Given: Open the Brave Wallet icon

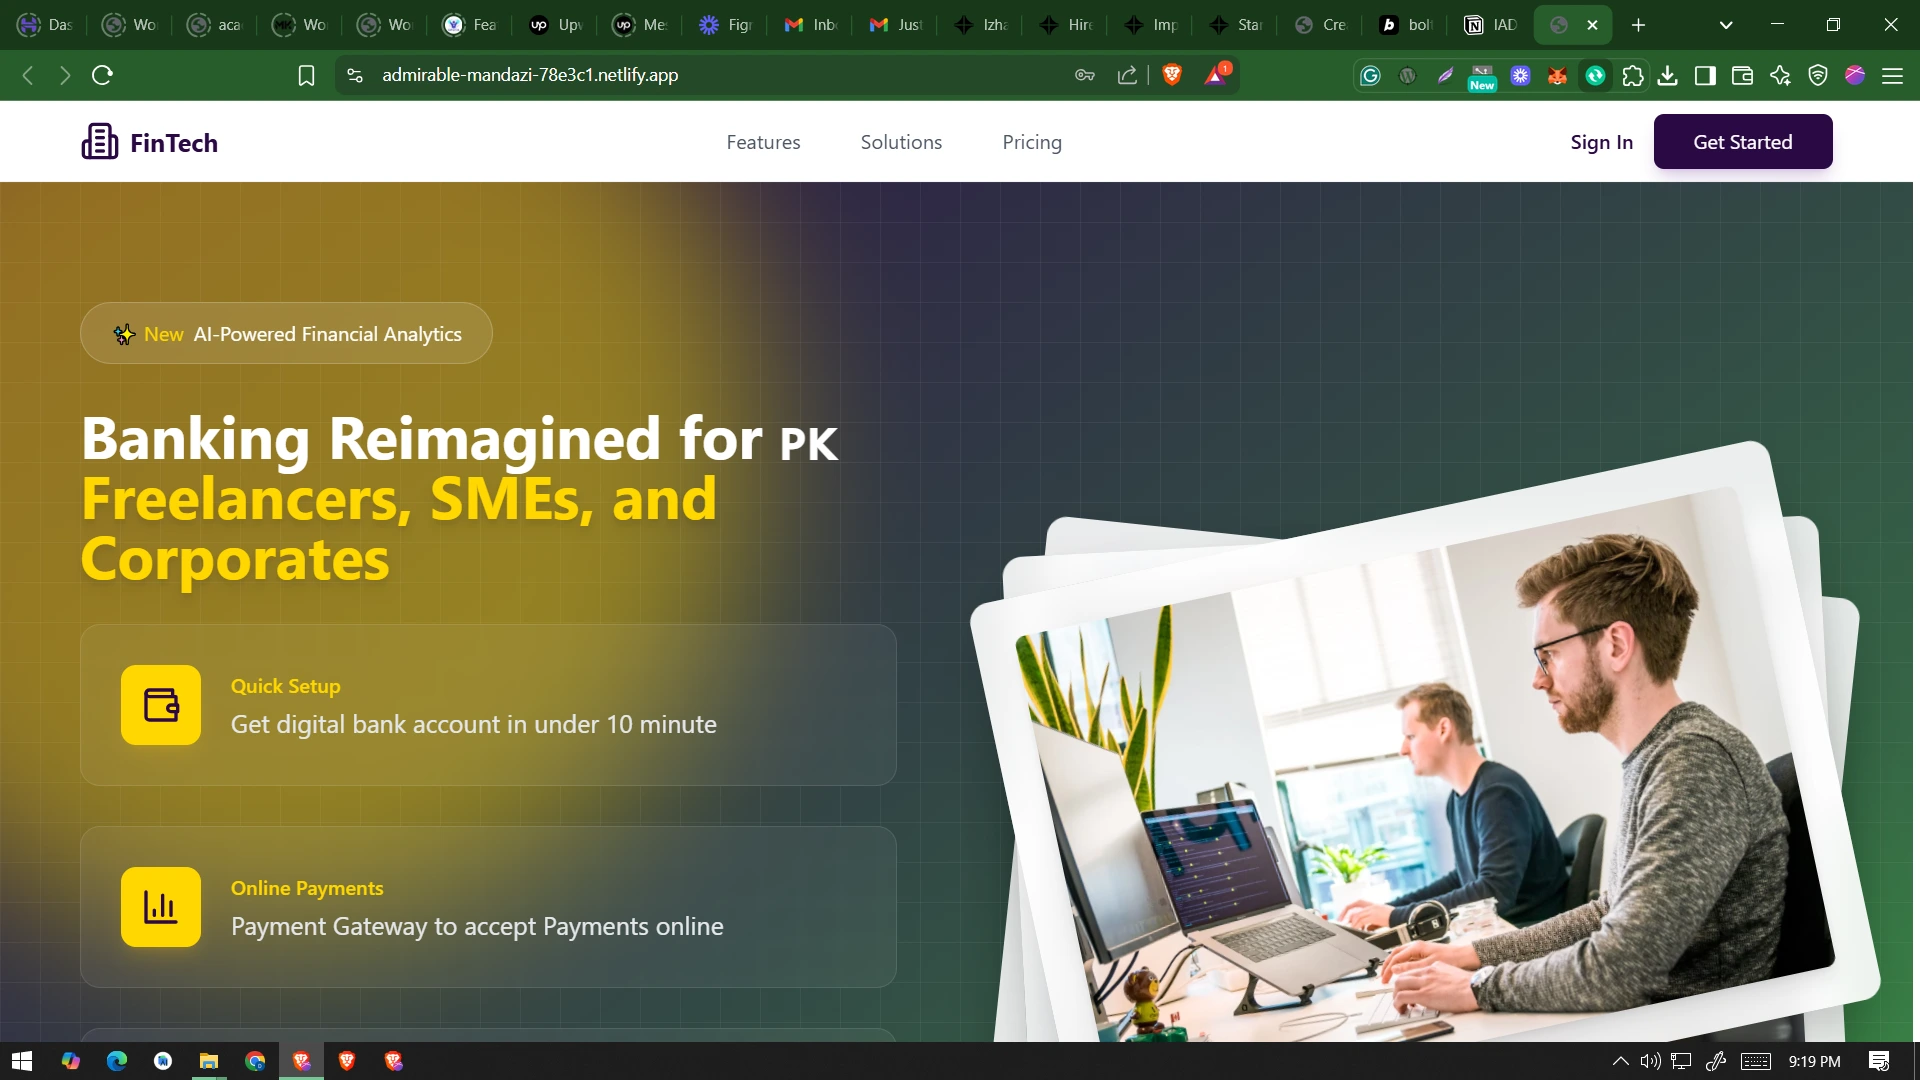Looking at the screenshot, I should pos(1742,75).
